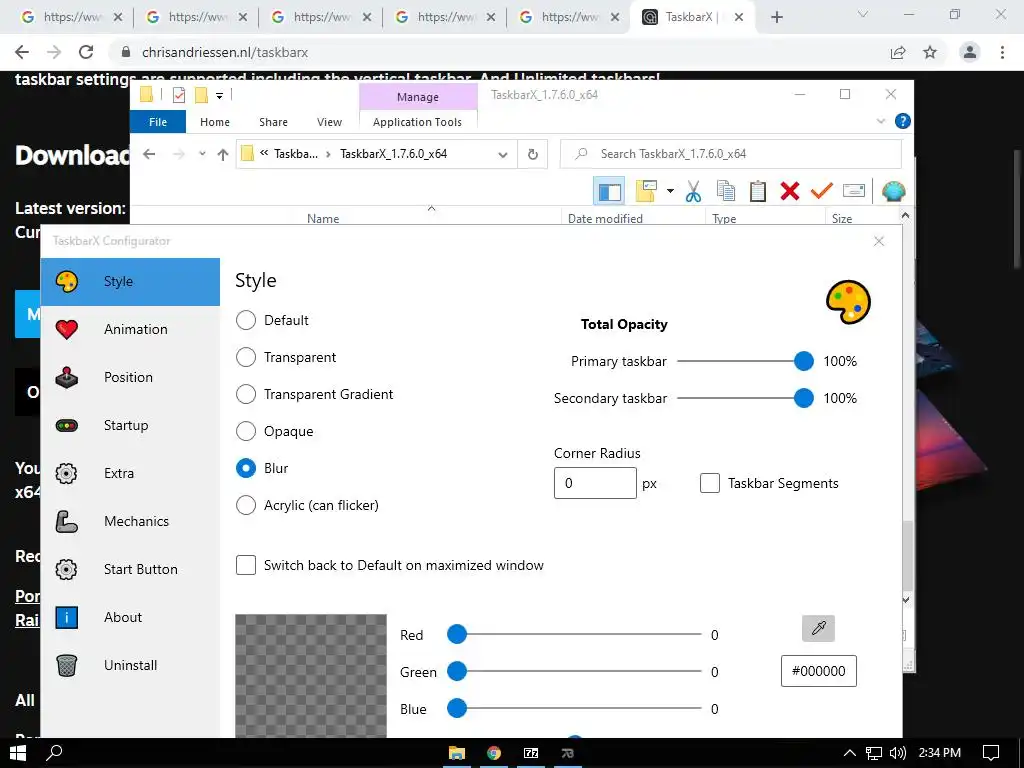Open Quick Access Toolbar customize dropdown
This screenshot has height=768, width=1024.
219,96
